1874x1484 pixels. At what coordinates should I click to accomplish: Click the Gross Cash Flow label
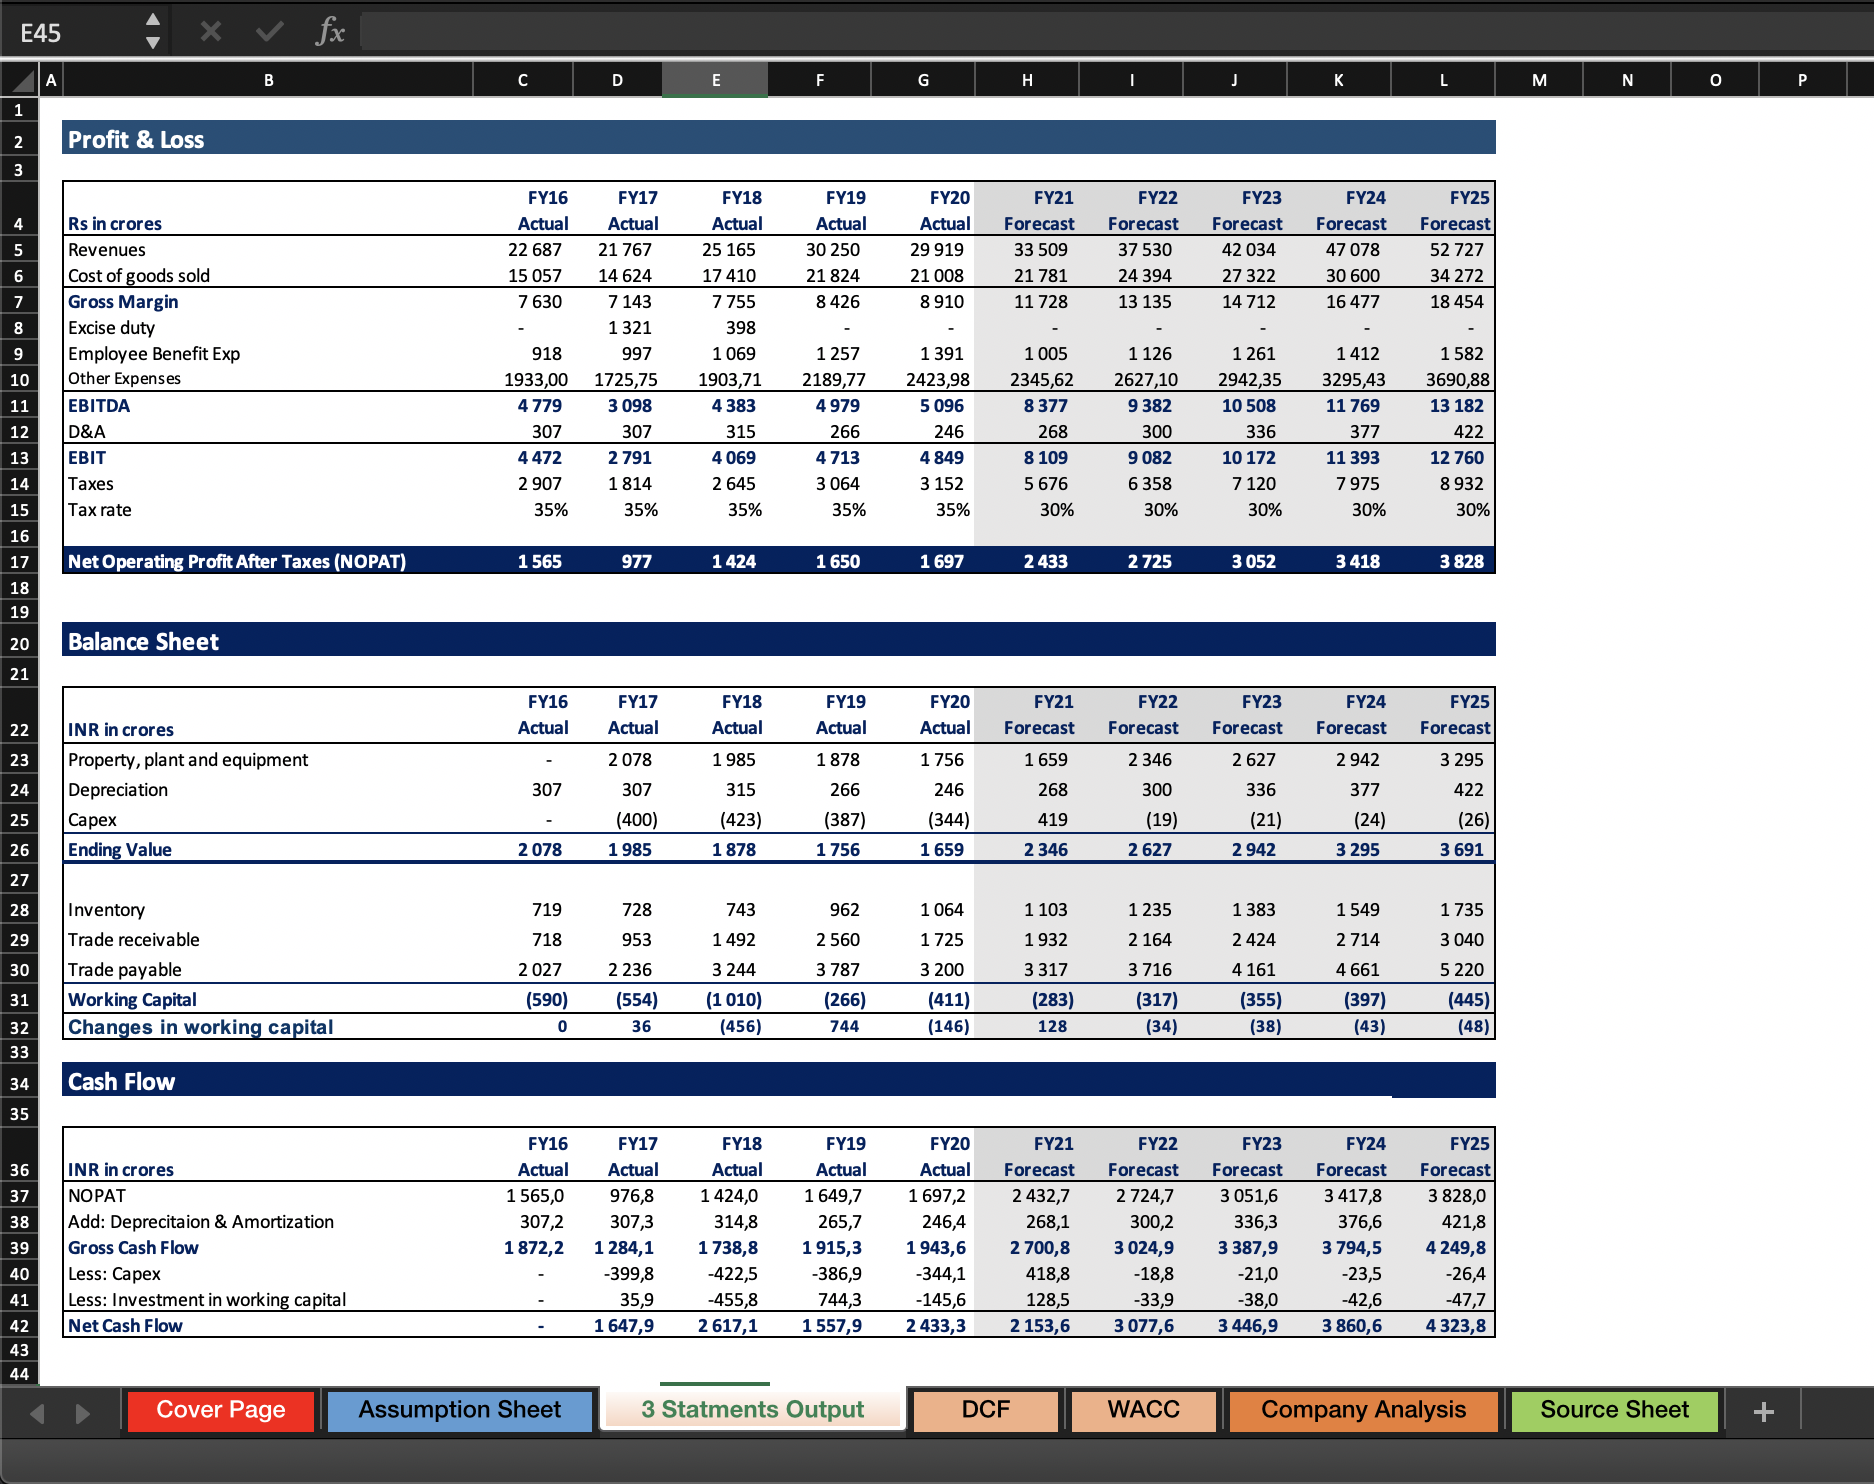pyautogui.click(x=133, y=1248)
